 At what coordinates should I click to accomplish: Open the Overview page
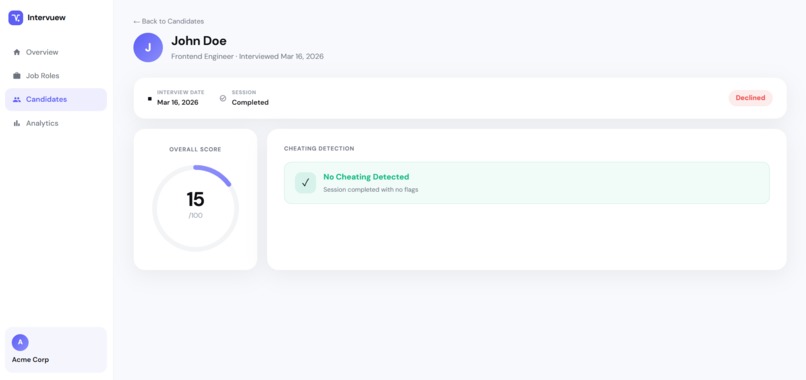[x=56, y=52]
